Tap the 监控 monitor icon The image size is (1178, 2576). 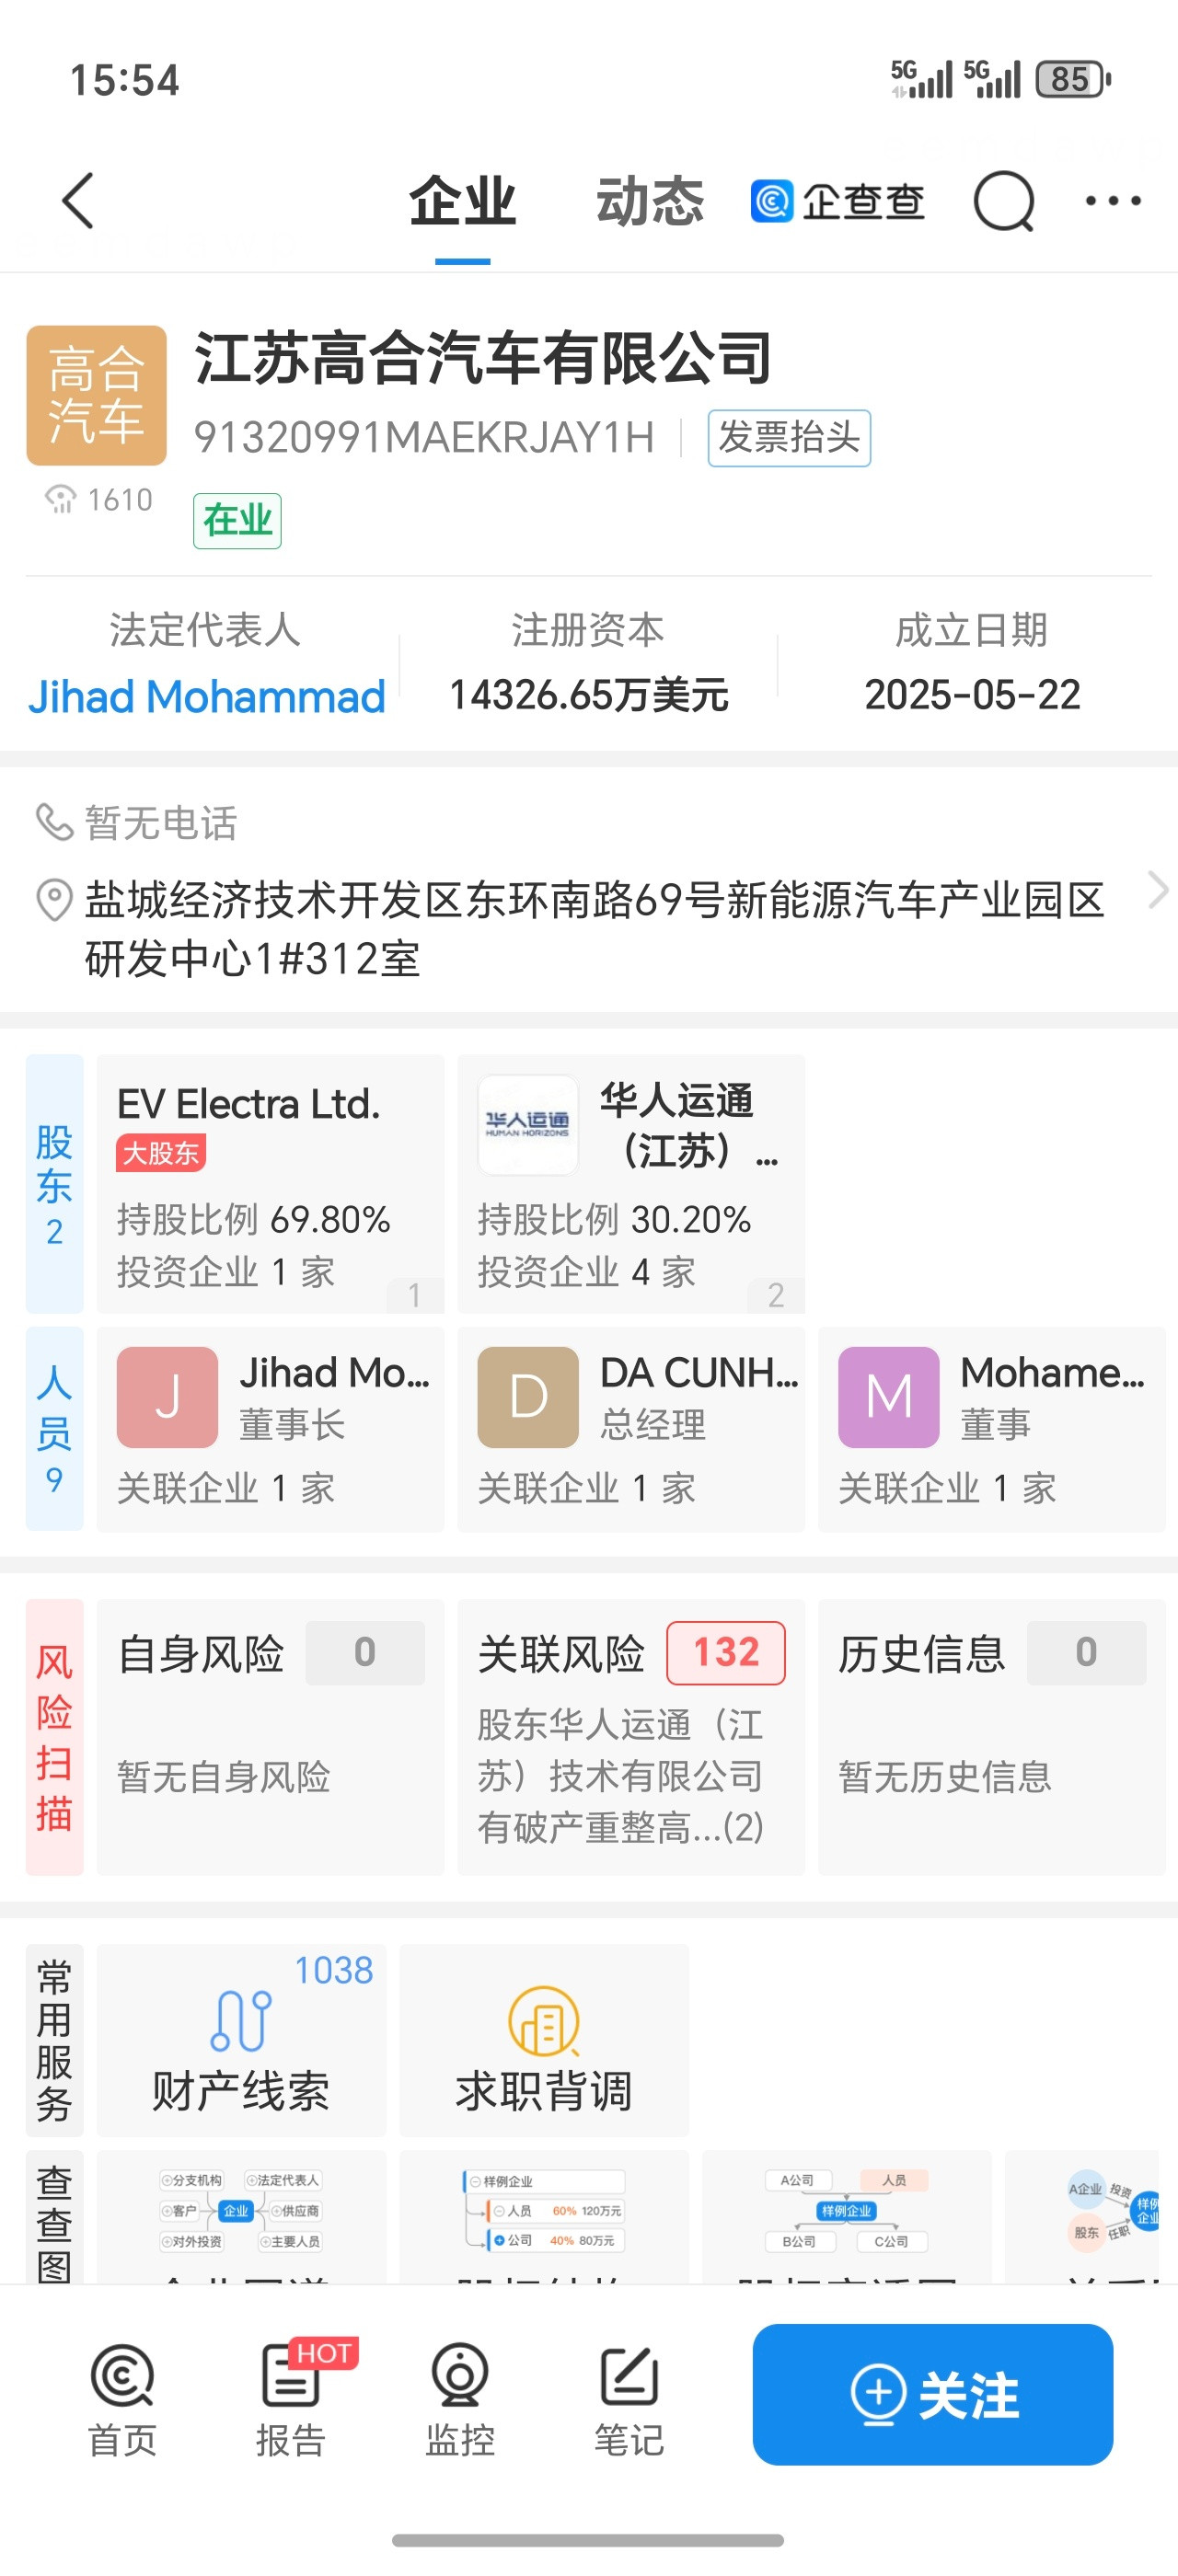(460, 2397)
